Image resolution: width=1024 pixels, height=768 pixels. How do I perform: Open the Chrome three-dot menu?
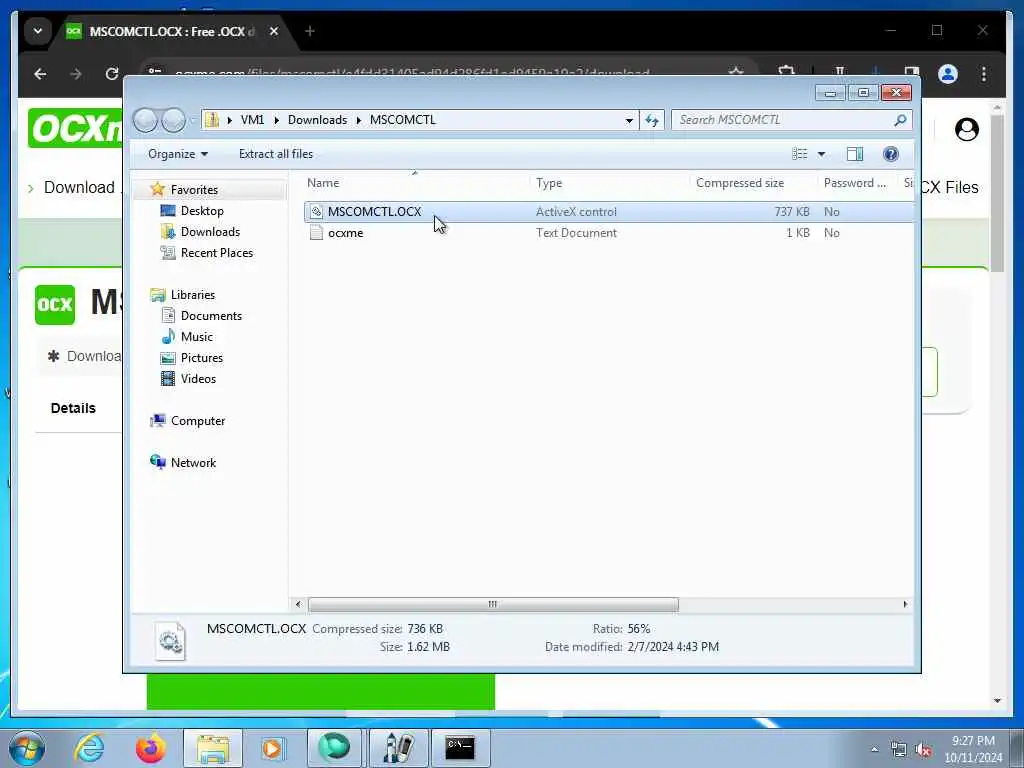(984, 74)
